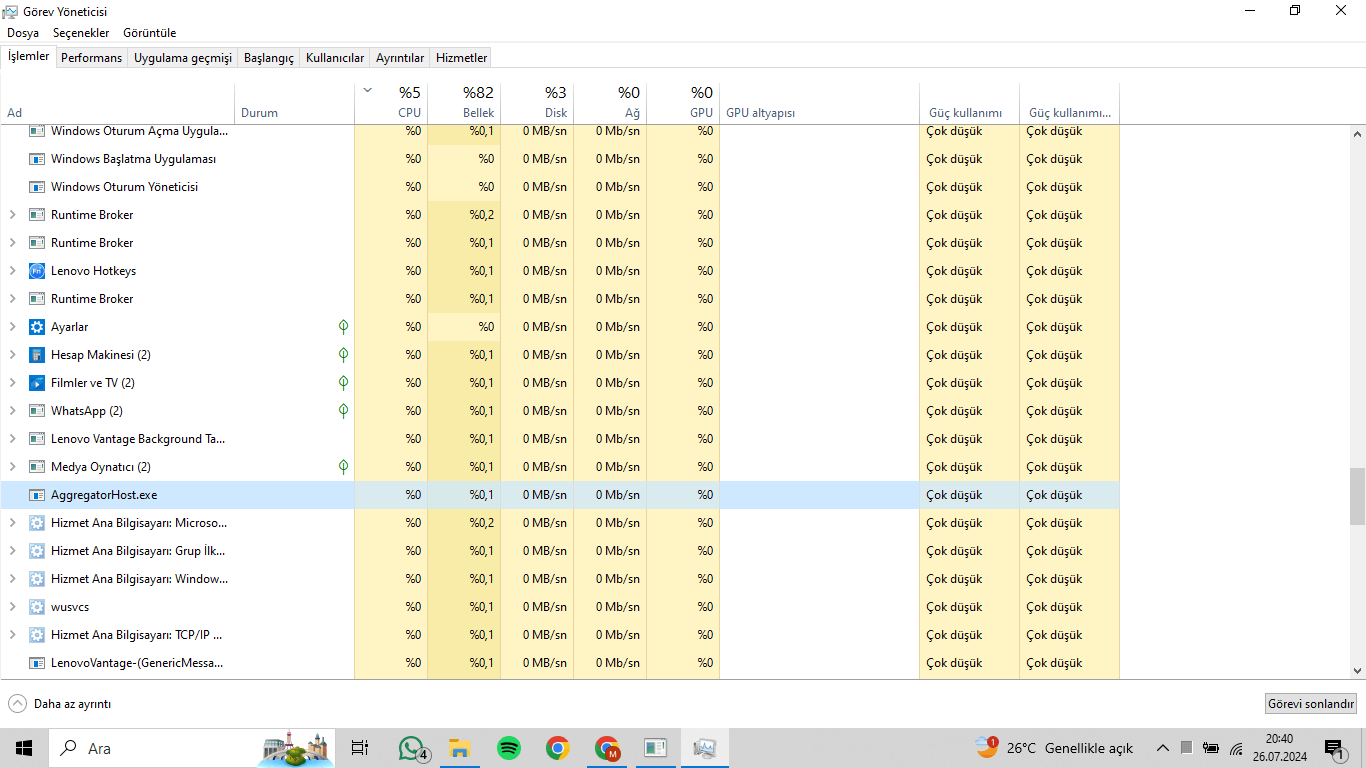Open Task View on the taskbar
This screenshot has width=1366, height=768.
click(360, 748)
